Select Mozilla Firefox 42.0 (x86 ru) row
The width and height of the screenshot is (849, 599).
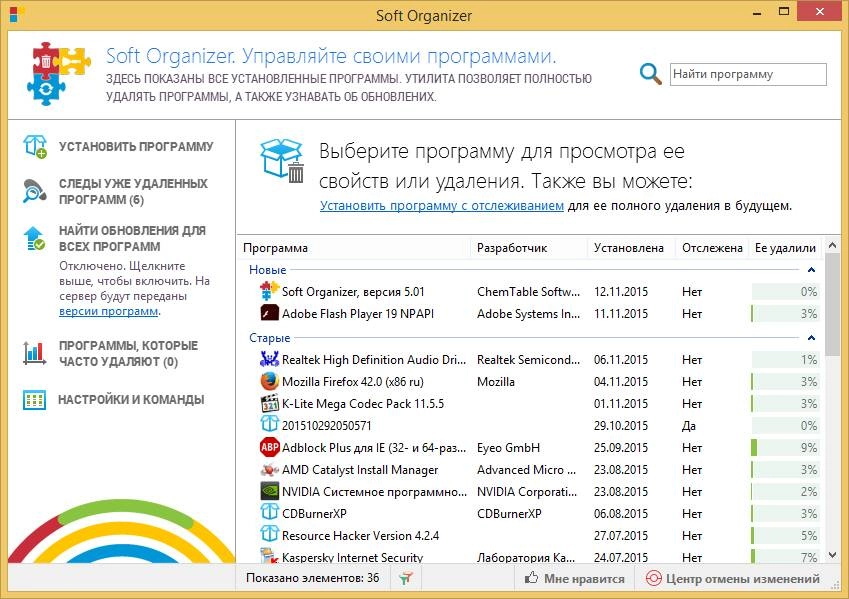coord(530,382)
